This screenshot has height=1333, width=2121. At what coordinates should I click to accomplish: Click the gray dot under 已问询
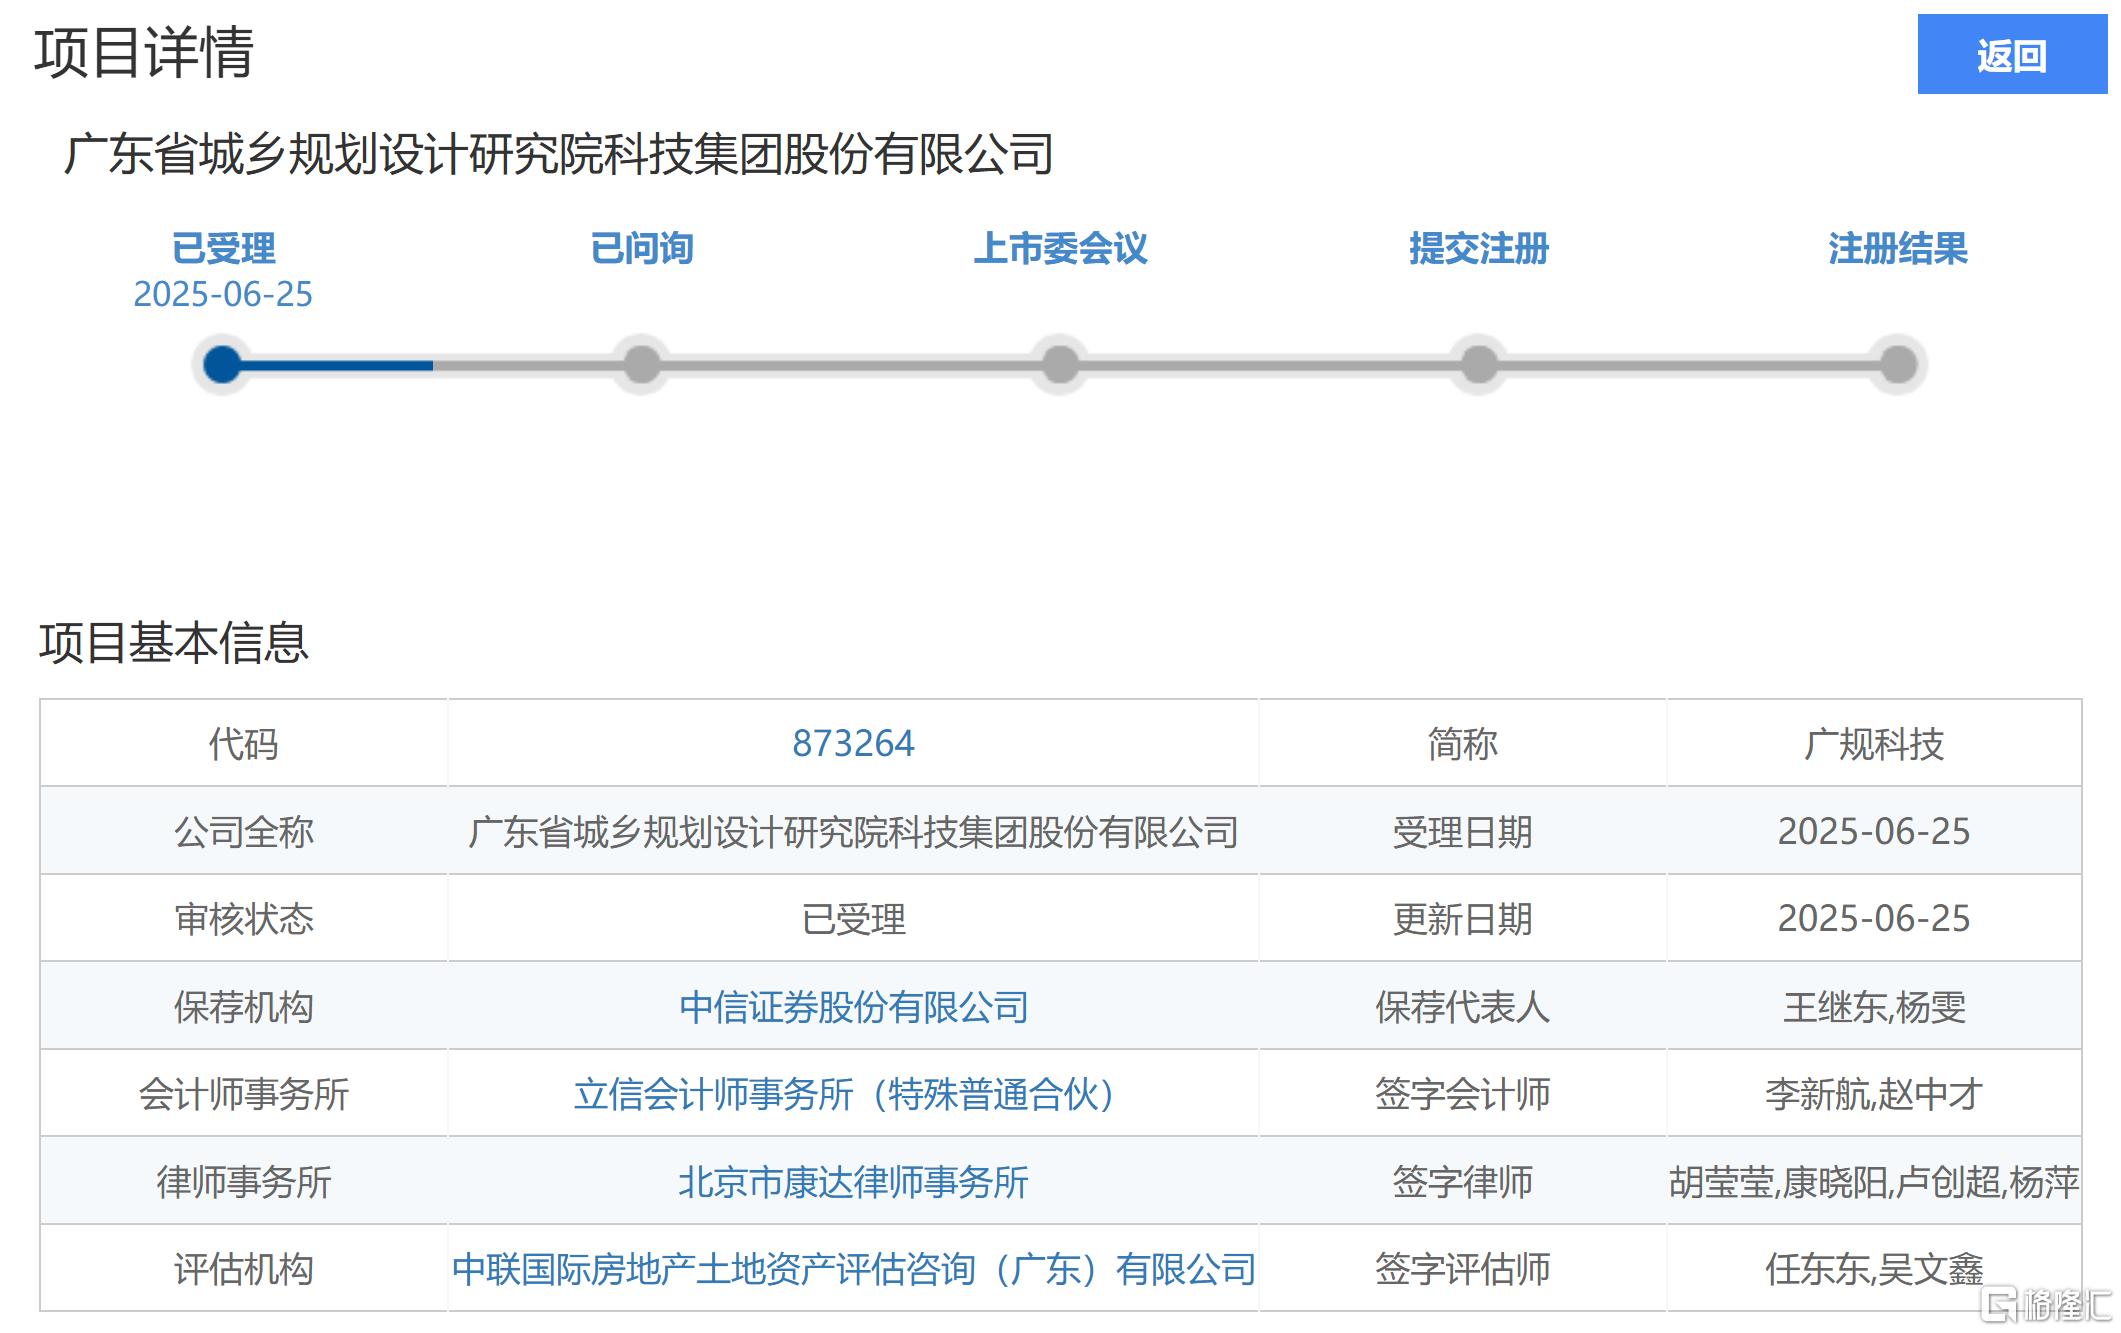(x=641, y=364)
